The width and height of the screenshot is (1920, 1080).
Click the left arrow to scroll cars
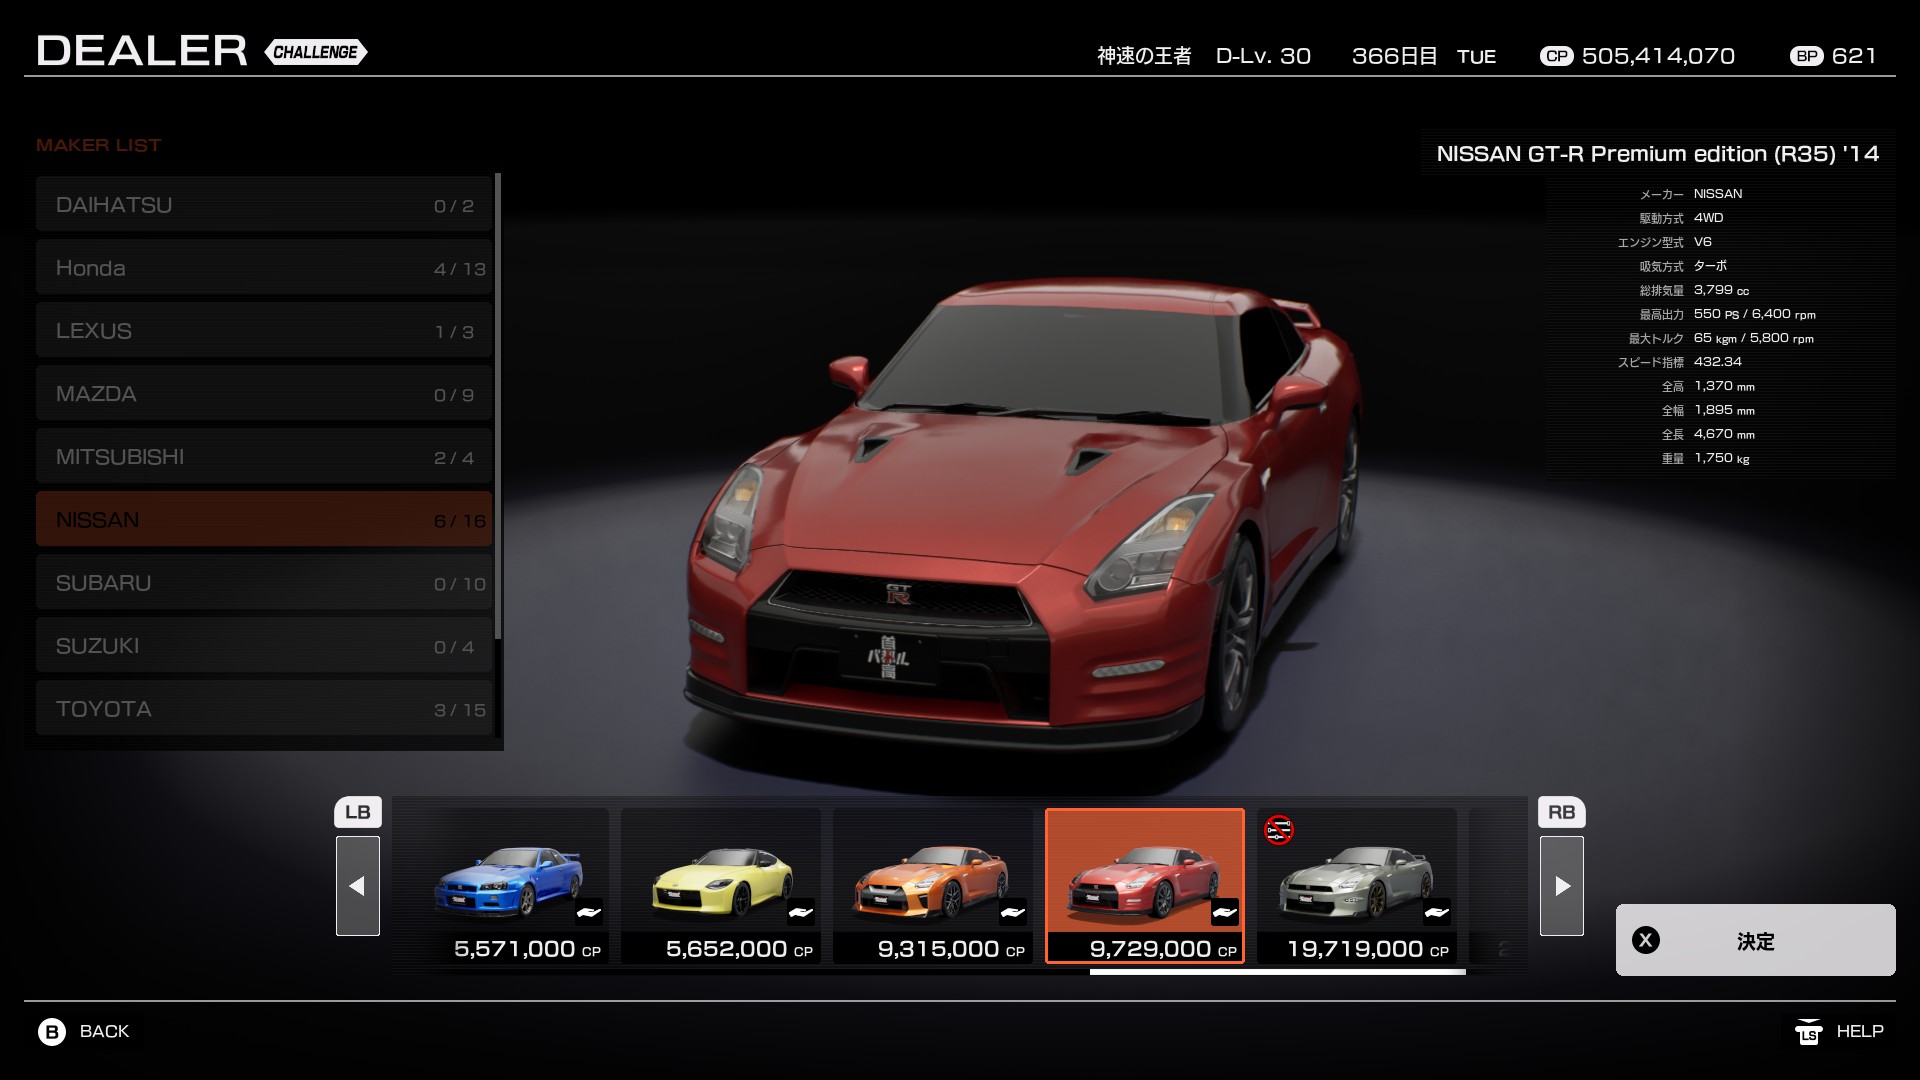click(x=357, y=886)
